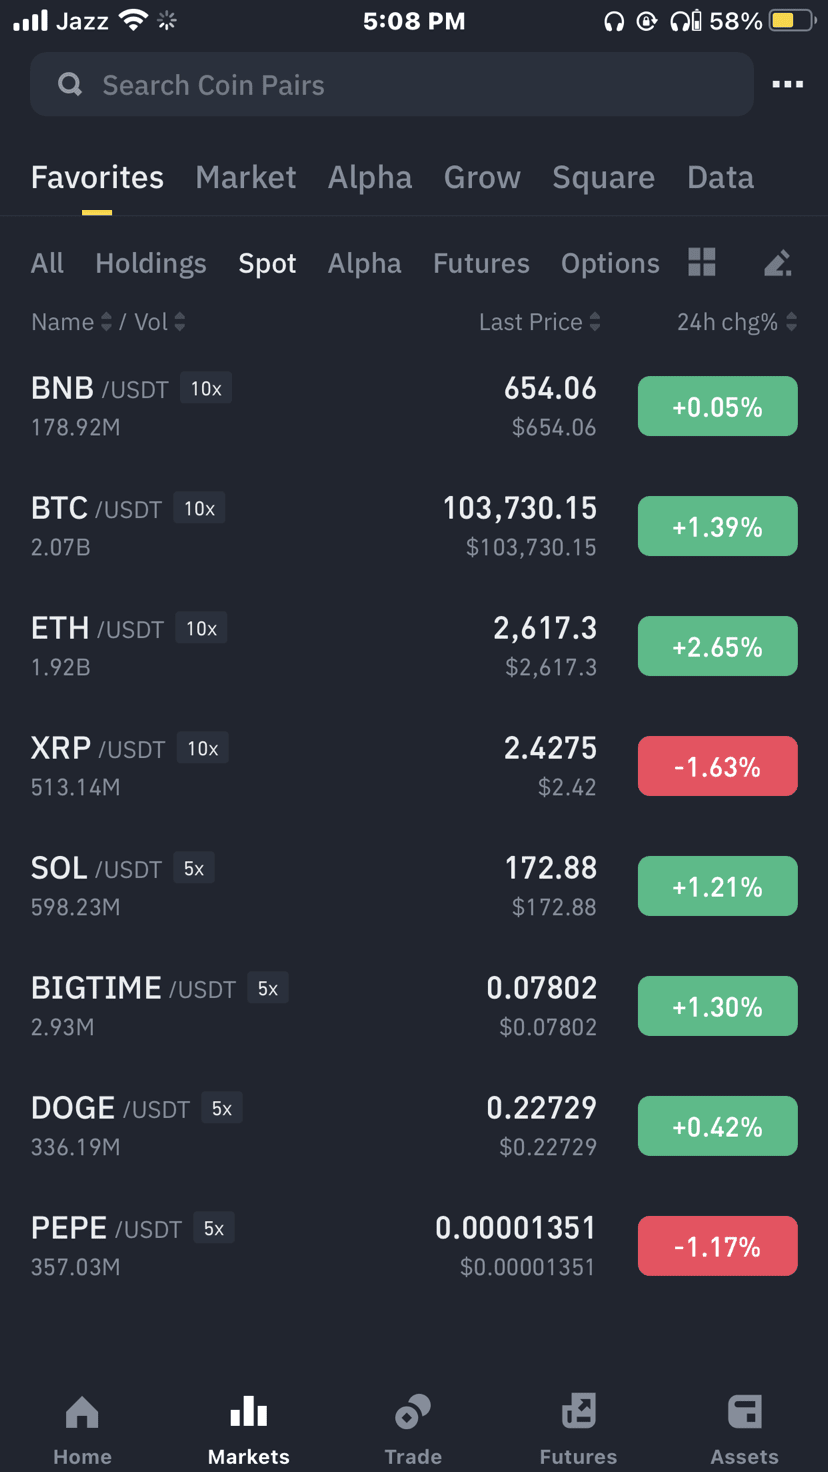The width and height of the screenshot is (828, 1472).
Task: Switch to the Market tab
Action: pyautogui.click(x=246, y=177)
